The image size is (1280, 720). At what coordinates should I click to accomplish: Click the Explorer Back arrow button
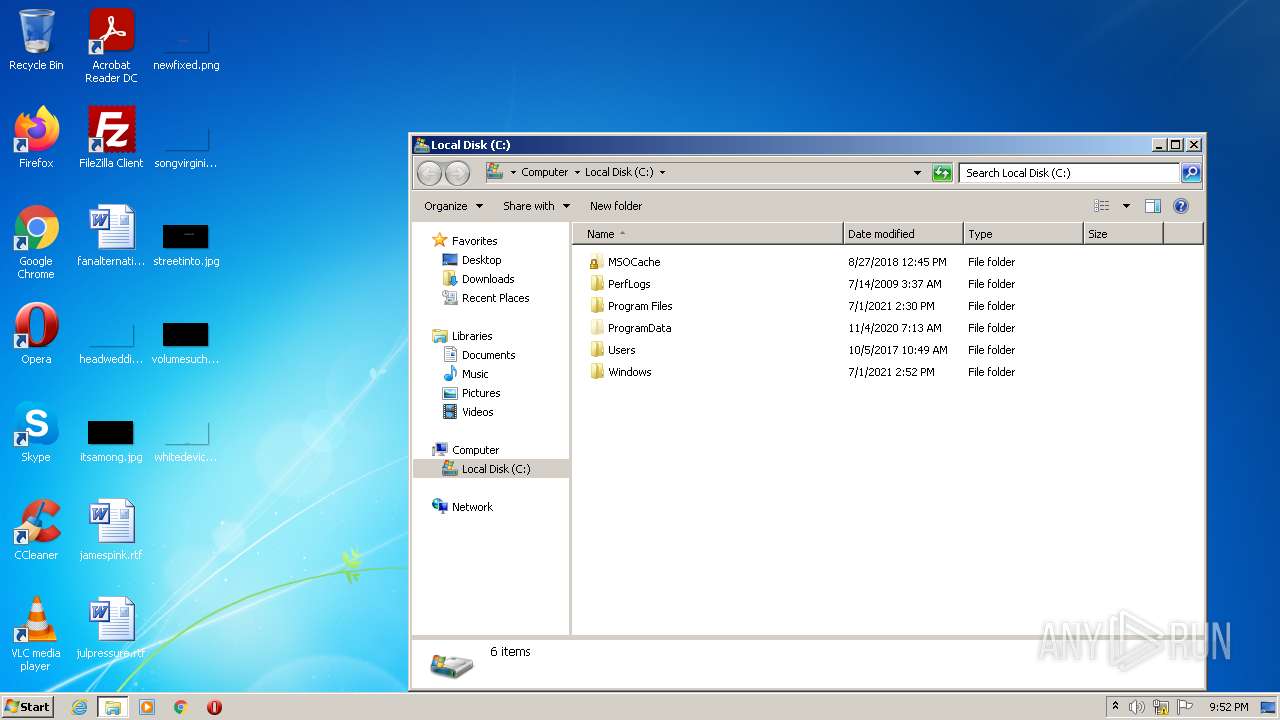pyautogui.click(x=429, y=173)
